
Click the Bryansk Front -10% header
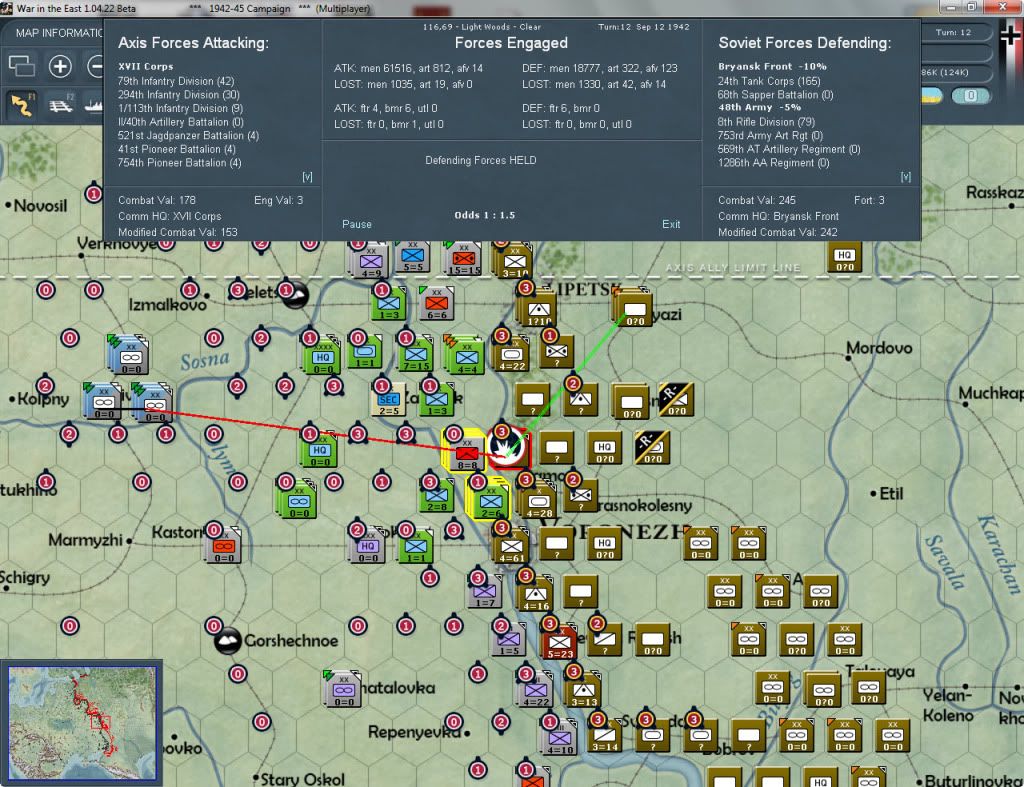[772, 67]
